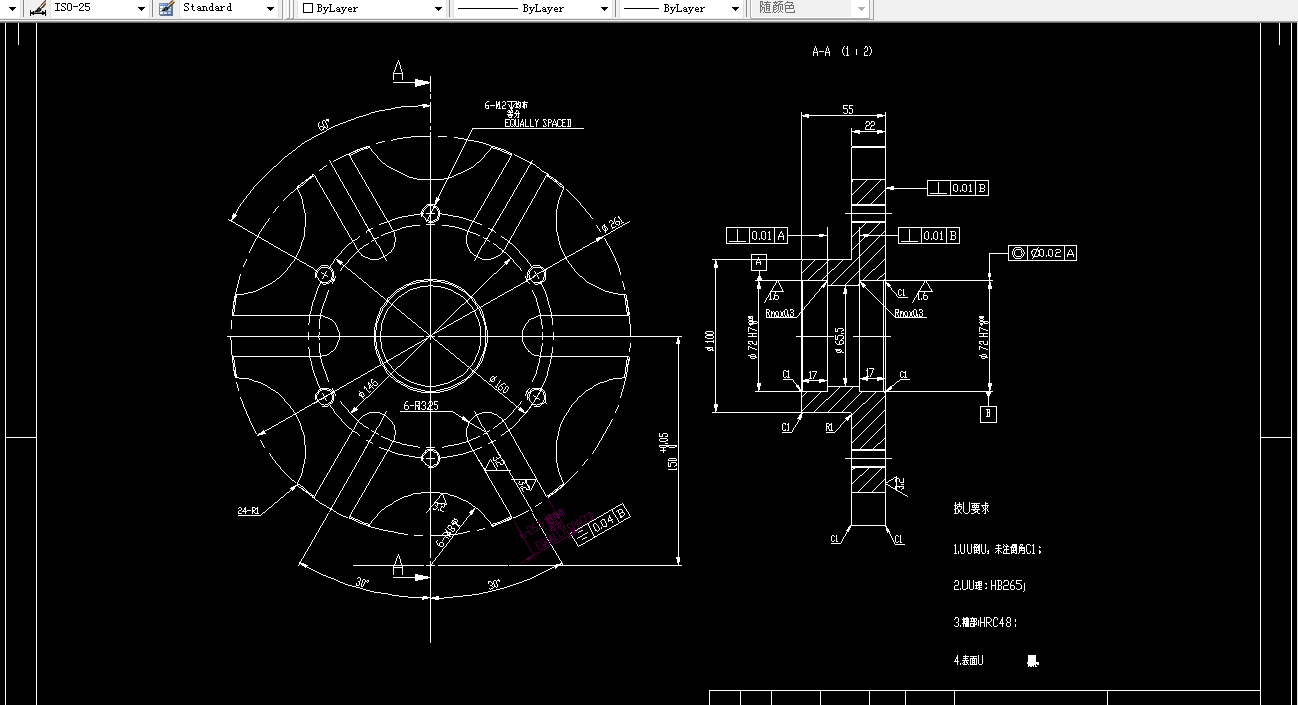Select the ByLayer color swatch icon
This screenshot has width=1298, height=705.
[306, 8]
